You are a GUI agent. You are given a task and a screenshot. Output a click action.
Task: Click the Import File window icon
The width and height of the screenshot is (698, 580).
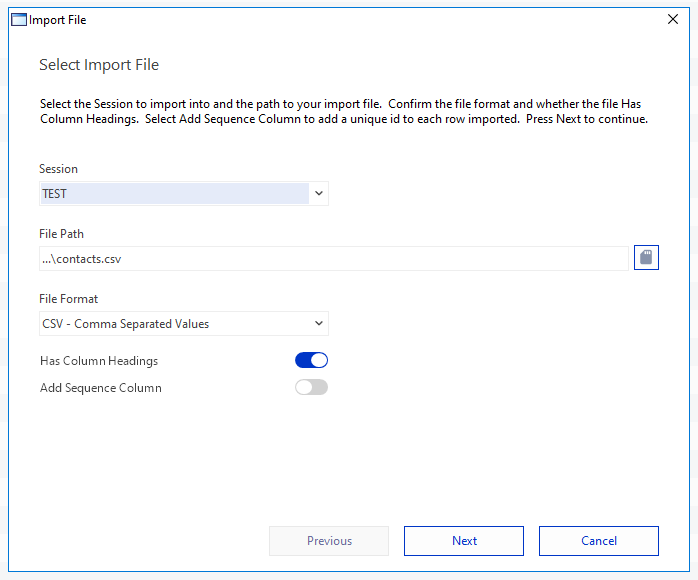pos(19,20)
